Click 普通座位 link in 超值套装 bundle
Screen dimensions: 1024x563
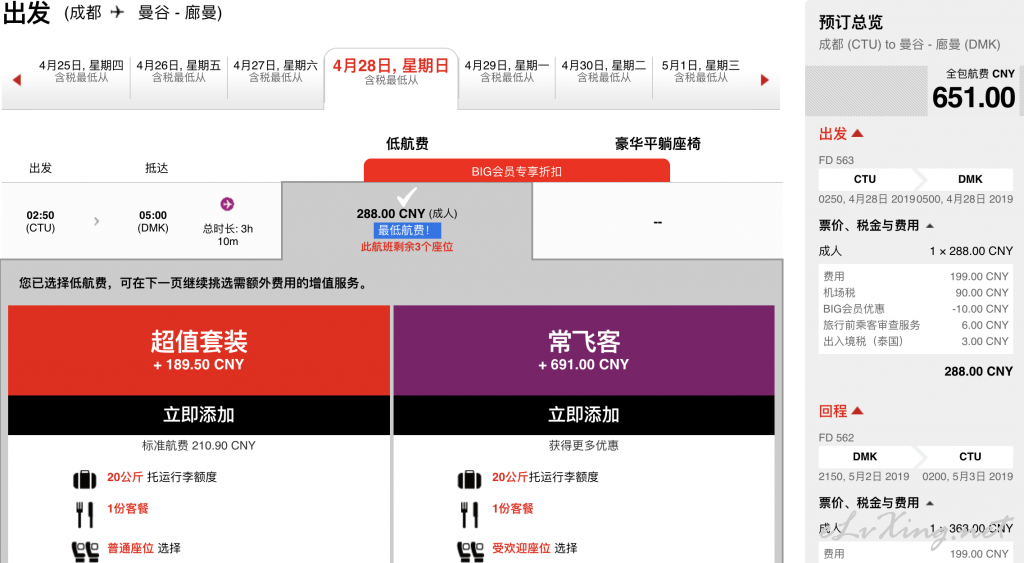[131, 548]
